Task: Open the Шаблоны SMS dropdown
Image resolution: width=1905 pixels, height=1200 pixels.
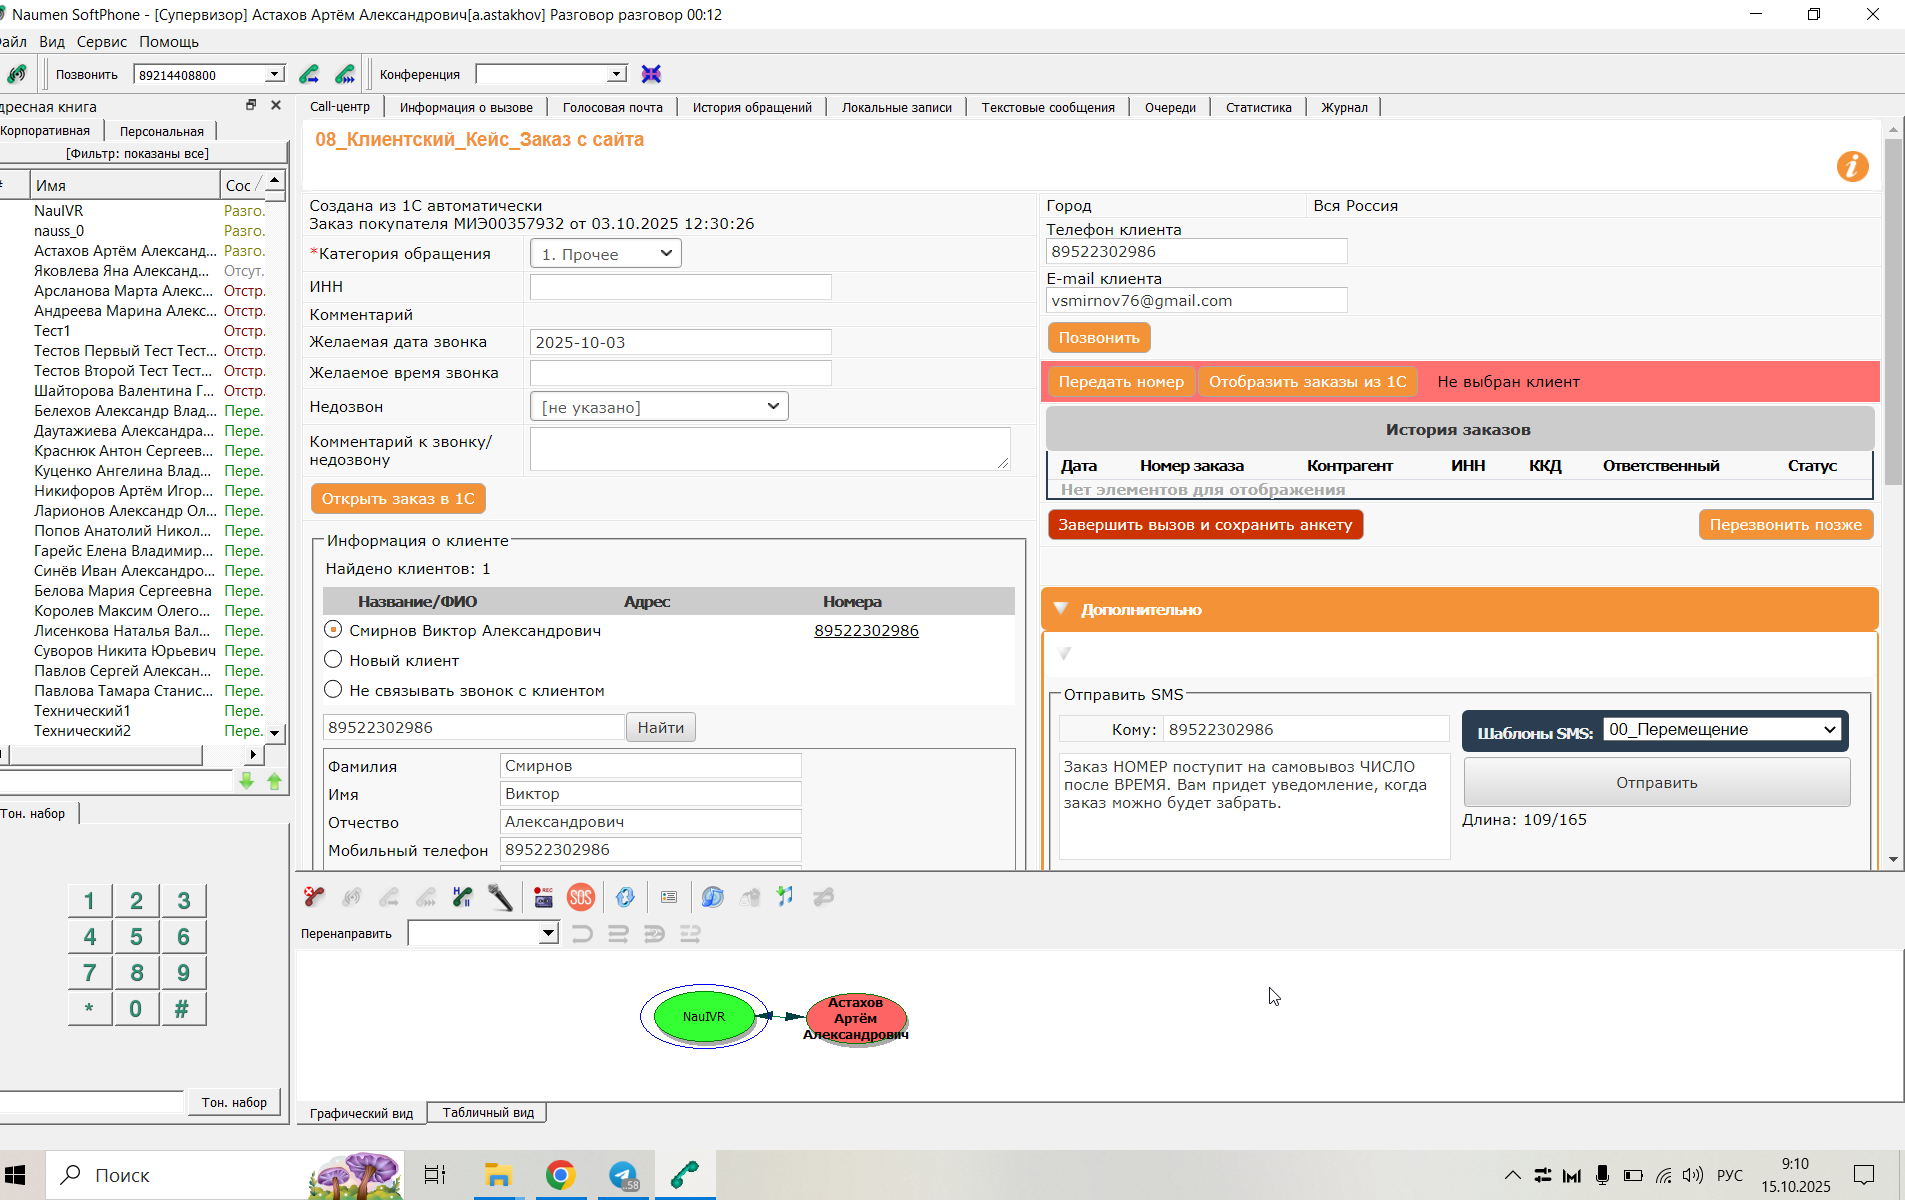Action: [x=1723, y=730]
